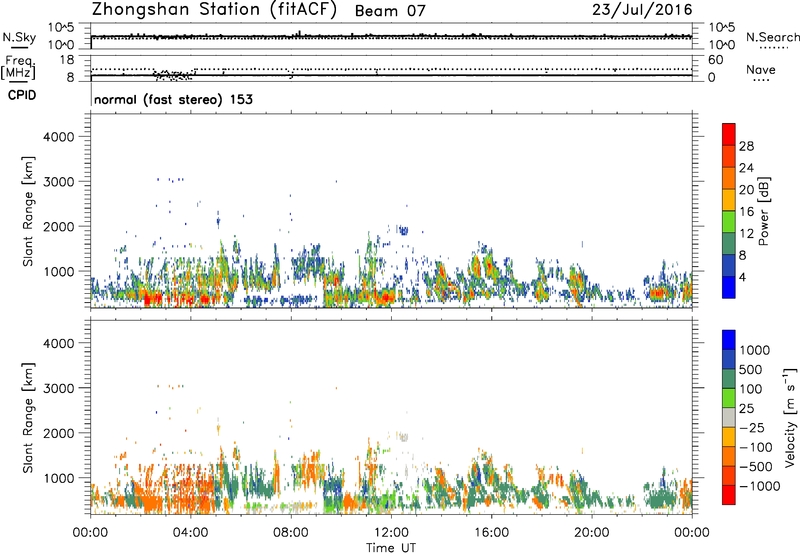Viewport: 800px width, 554px height.
Task: Click the 04:00 time tick label
Action: point(190,533)
